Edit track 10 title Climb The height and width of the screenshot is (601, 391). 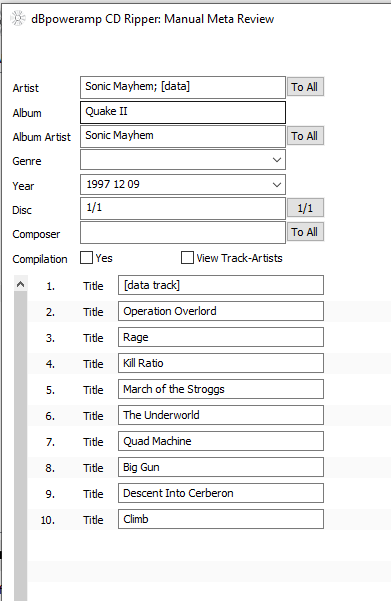point(221,519)
